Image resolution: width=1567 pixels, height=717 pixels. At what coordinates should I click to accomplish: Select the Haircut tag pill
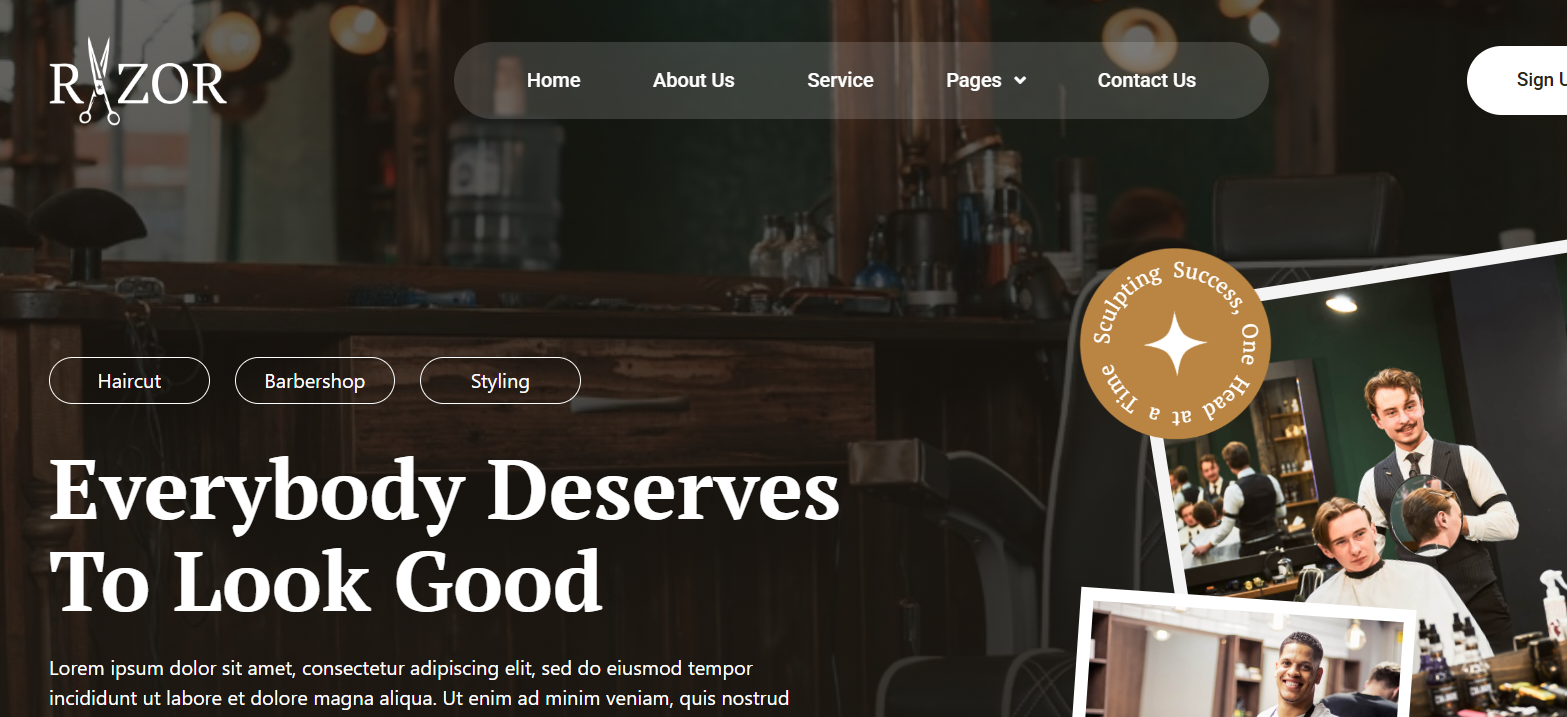pyautogui.click(x=129, y=381)
